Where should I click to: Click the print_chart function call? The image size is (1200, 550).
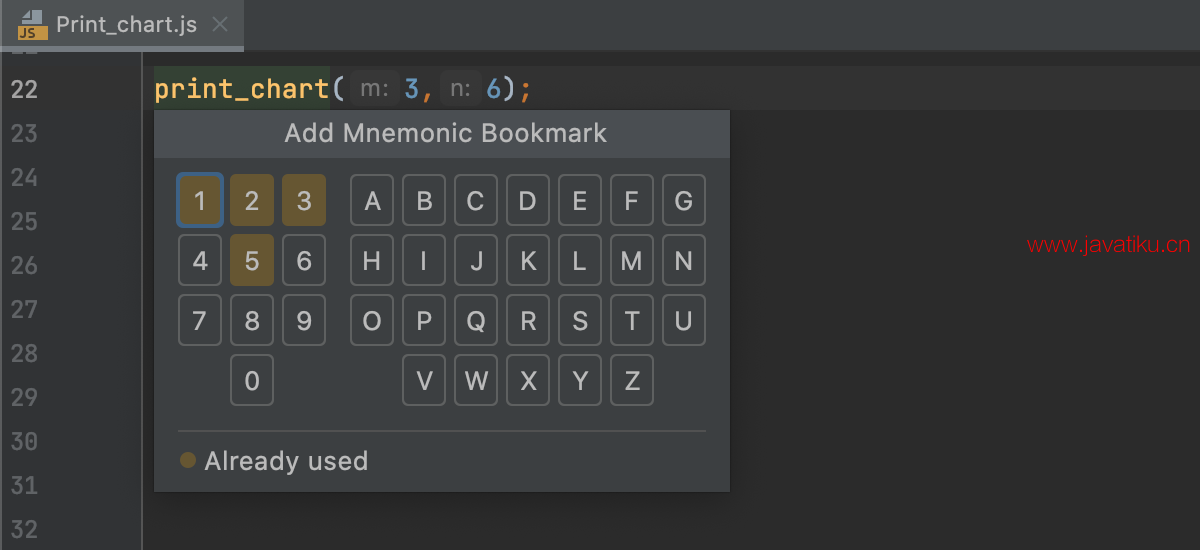[x=242, y=89]
